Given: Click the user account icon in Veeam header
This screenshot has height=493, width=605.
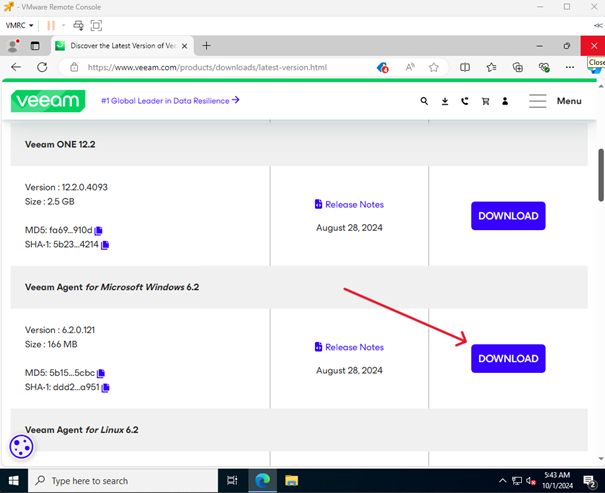Looking at the screenshot, I should coord(505,101).
